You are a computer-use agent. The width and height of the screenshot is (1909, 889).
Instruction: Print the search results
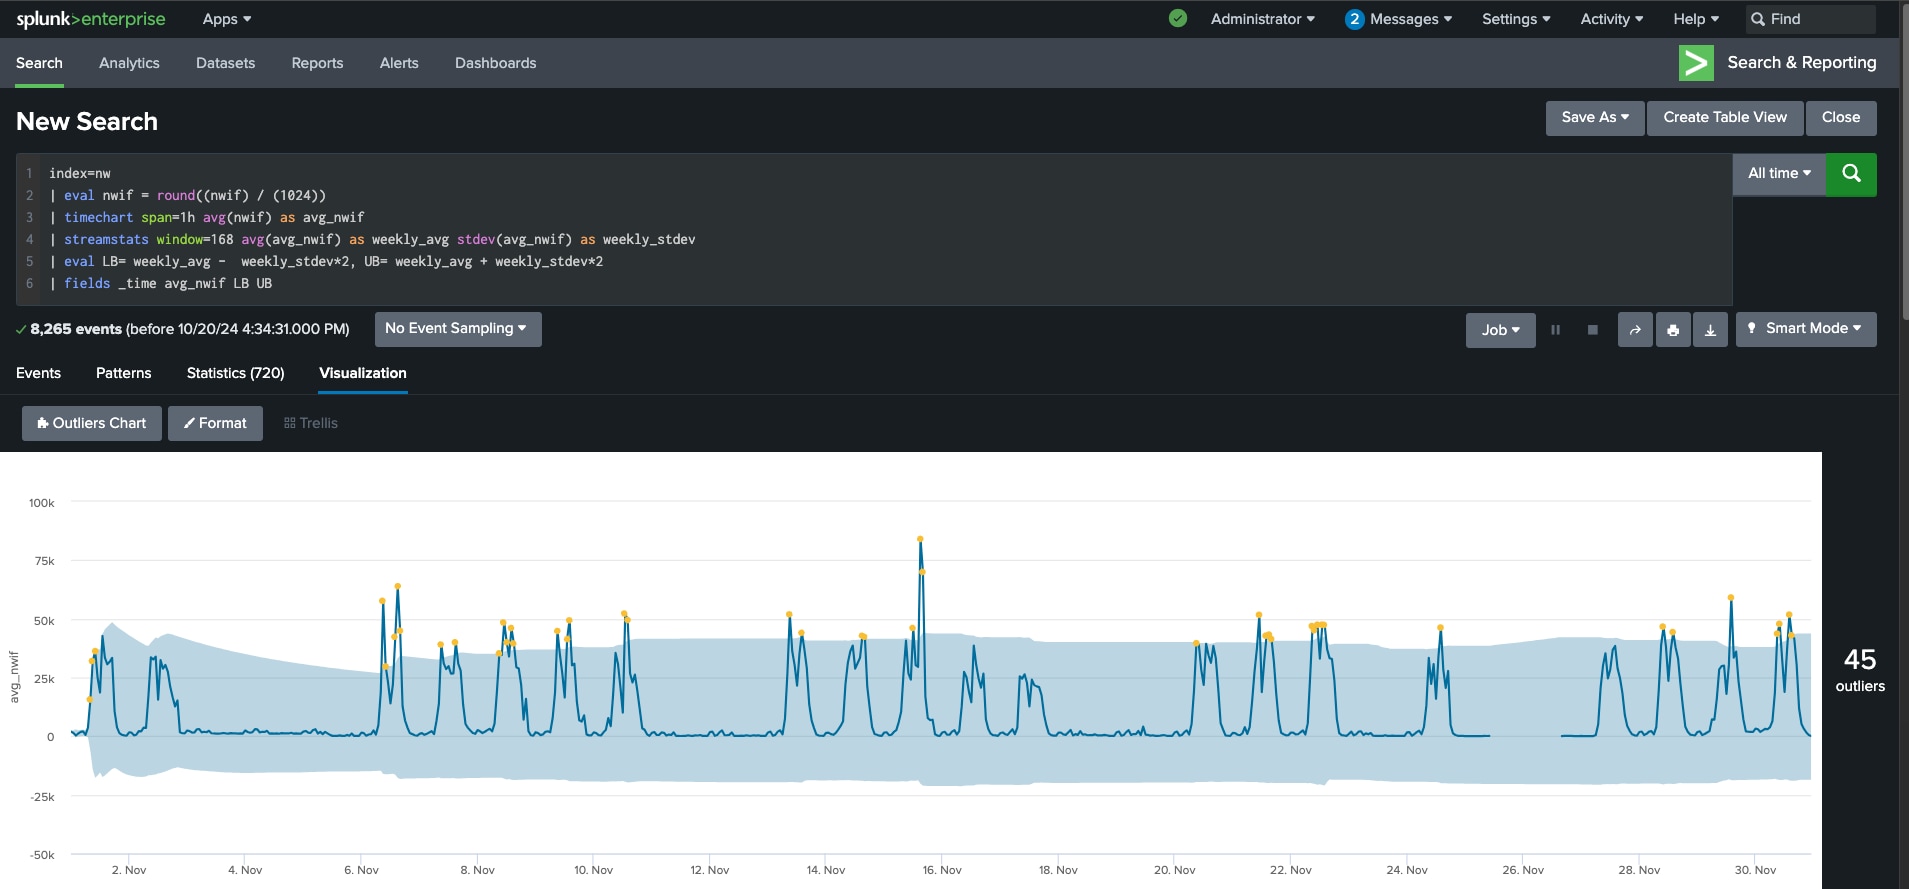pyautogui.click(x=1673, y=330)
